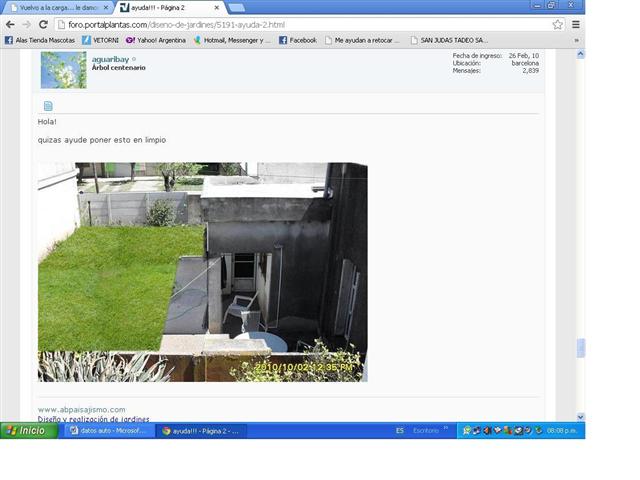640x480 pixels.
Task: Bookmark this page with the star icon
Action: (558, 24)
